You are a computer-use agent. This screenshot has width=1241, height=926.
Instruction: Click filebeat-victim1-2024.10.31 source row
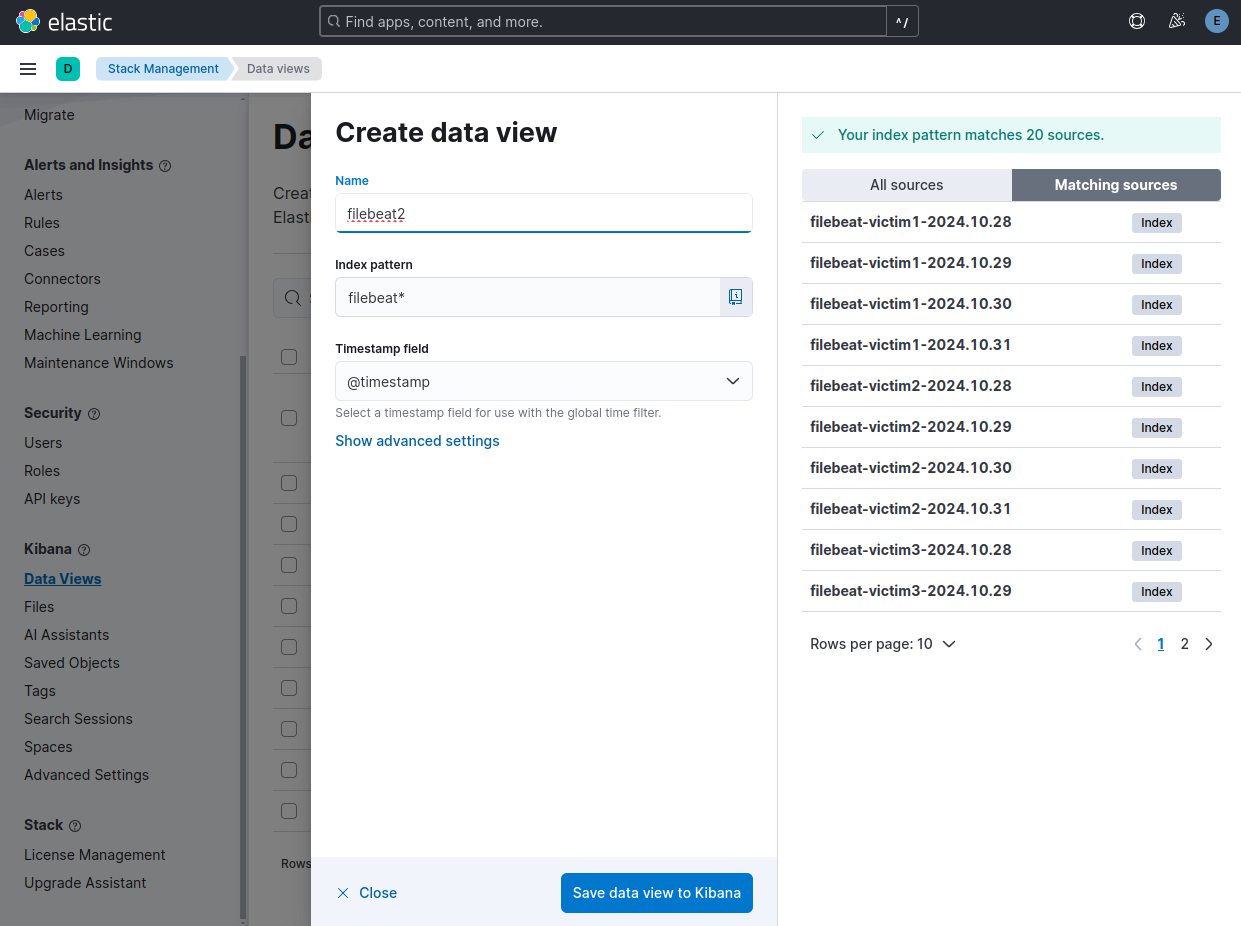tap(1011, 345)
